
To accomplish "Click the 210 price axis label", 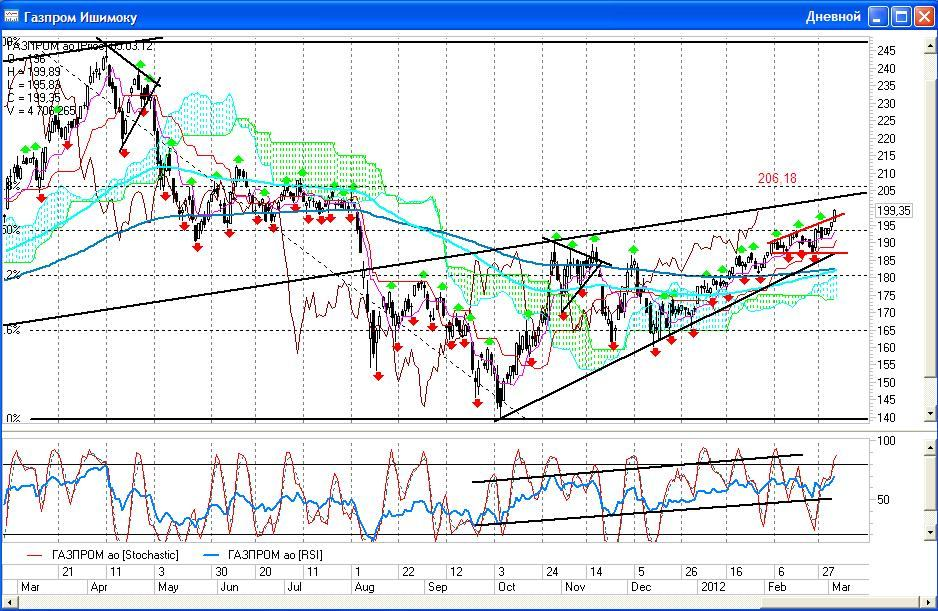I will tap(887, 174).
